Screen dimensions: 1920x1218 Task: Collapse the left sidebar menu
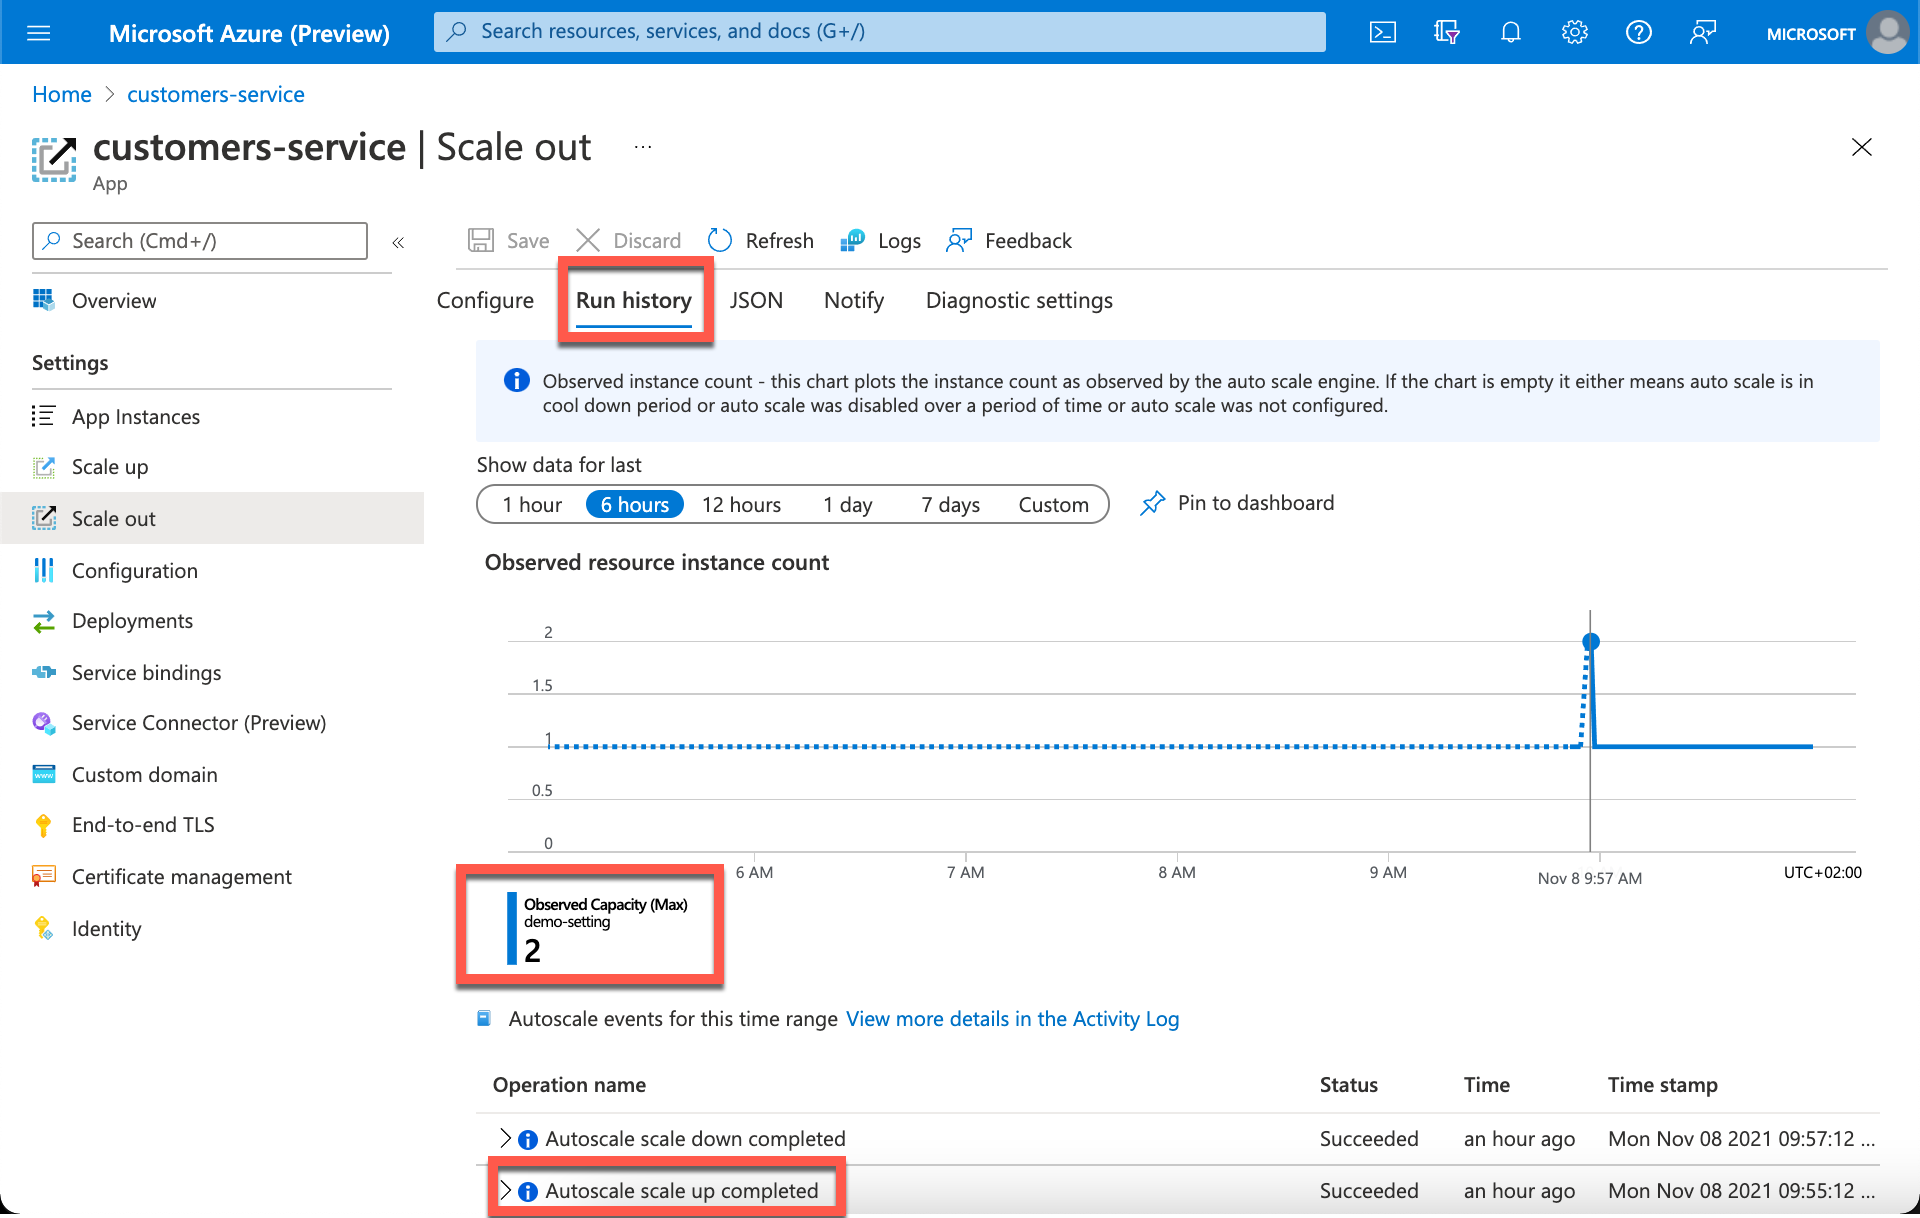(398, 242)
